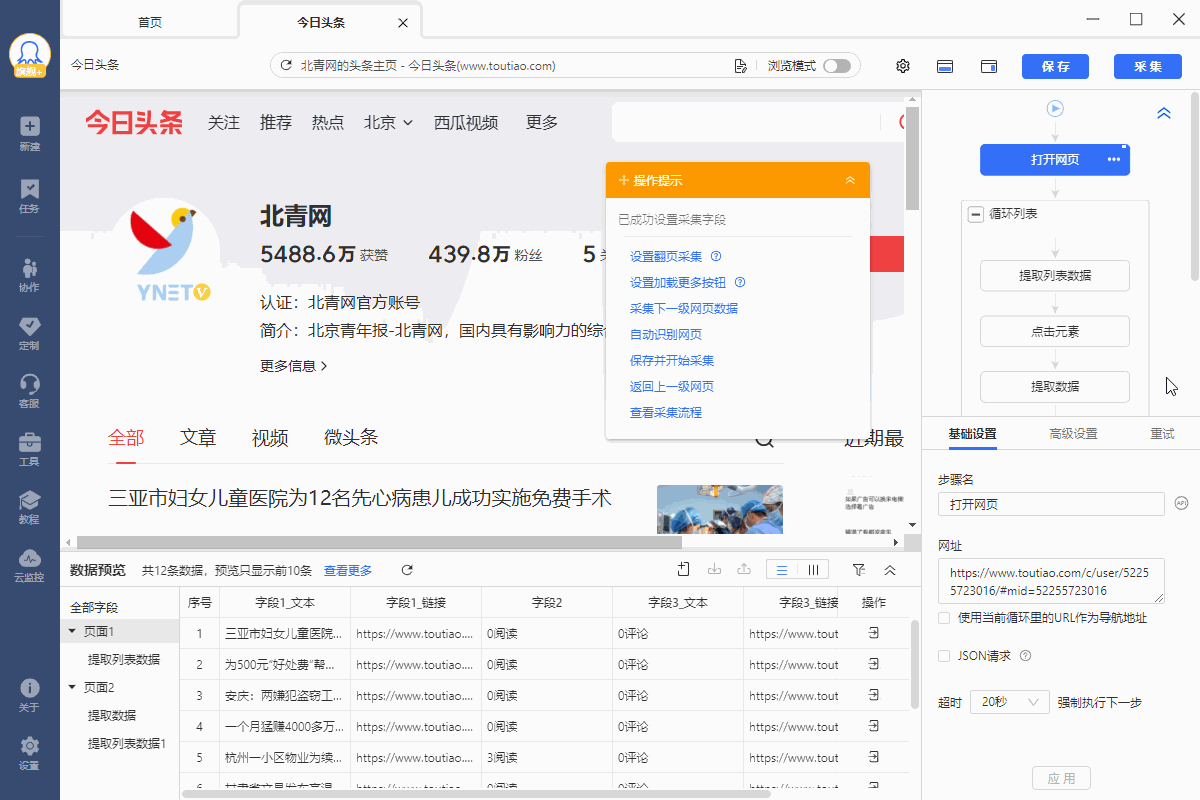Click 保存并开始采集 link
This screenshot has height=800, width=1200.
[x=672, y=360]
